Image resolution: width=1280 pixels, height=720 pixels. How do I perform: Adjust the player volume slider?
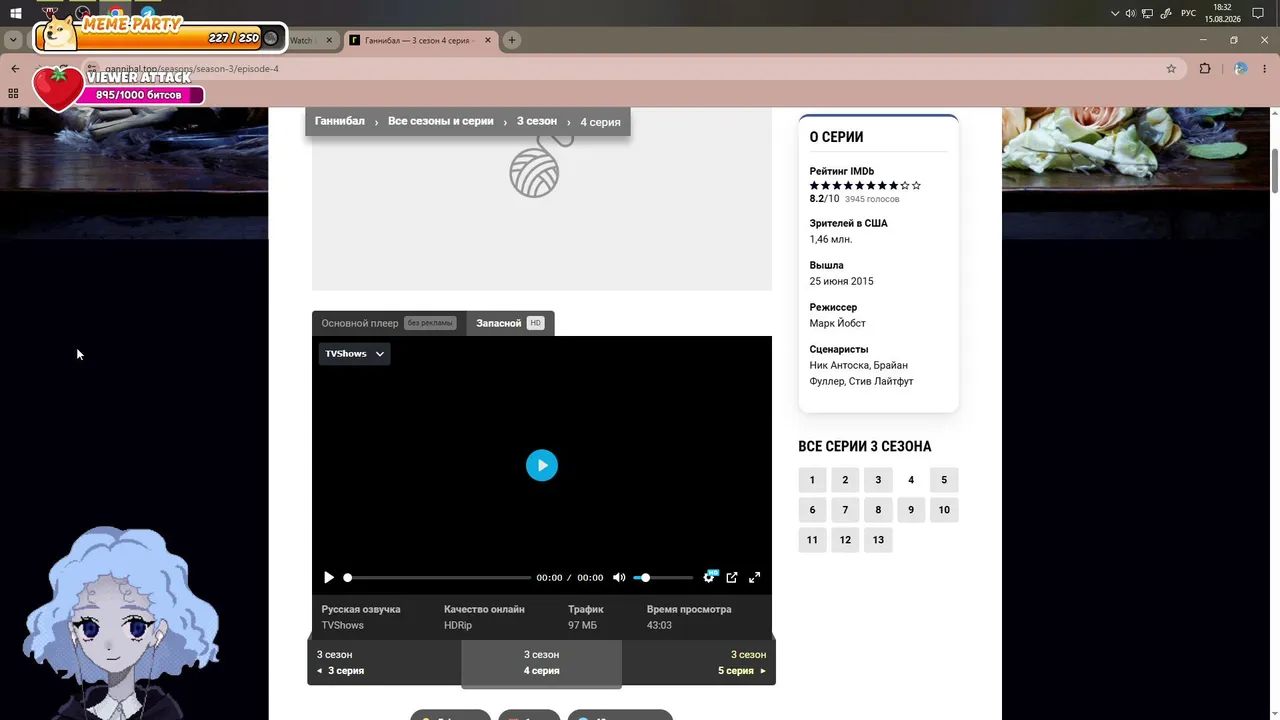pos(663,577)
